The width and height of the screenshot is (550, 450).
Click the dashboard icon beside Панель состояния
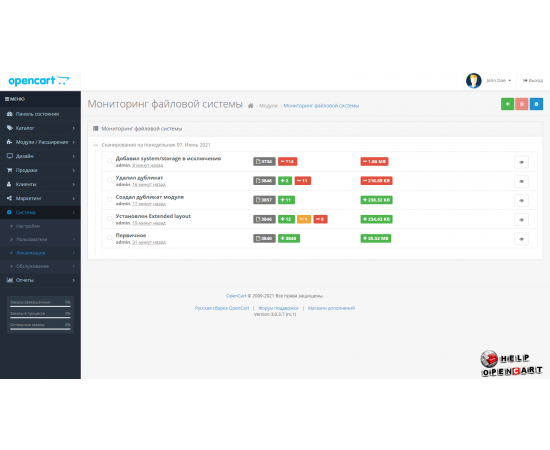9,114
